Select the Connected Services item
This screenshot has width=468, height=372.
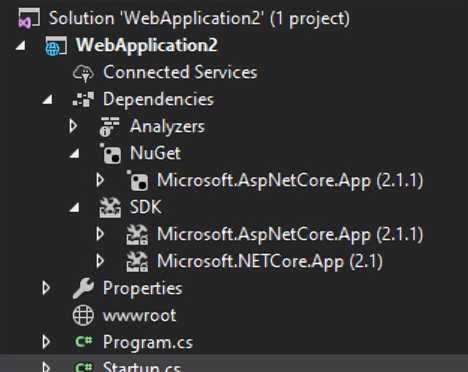(x=180, y=72)
